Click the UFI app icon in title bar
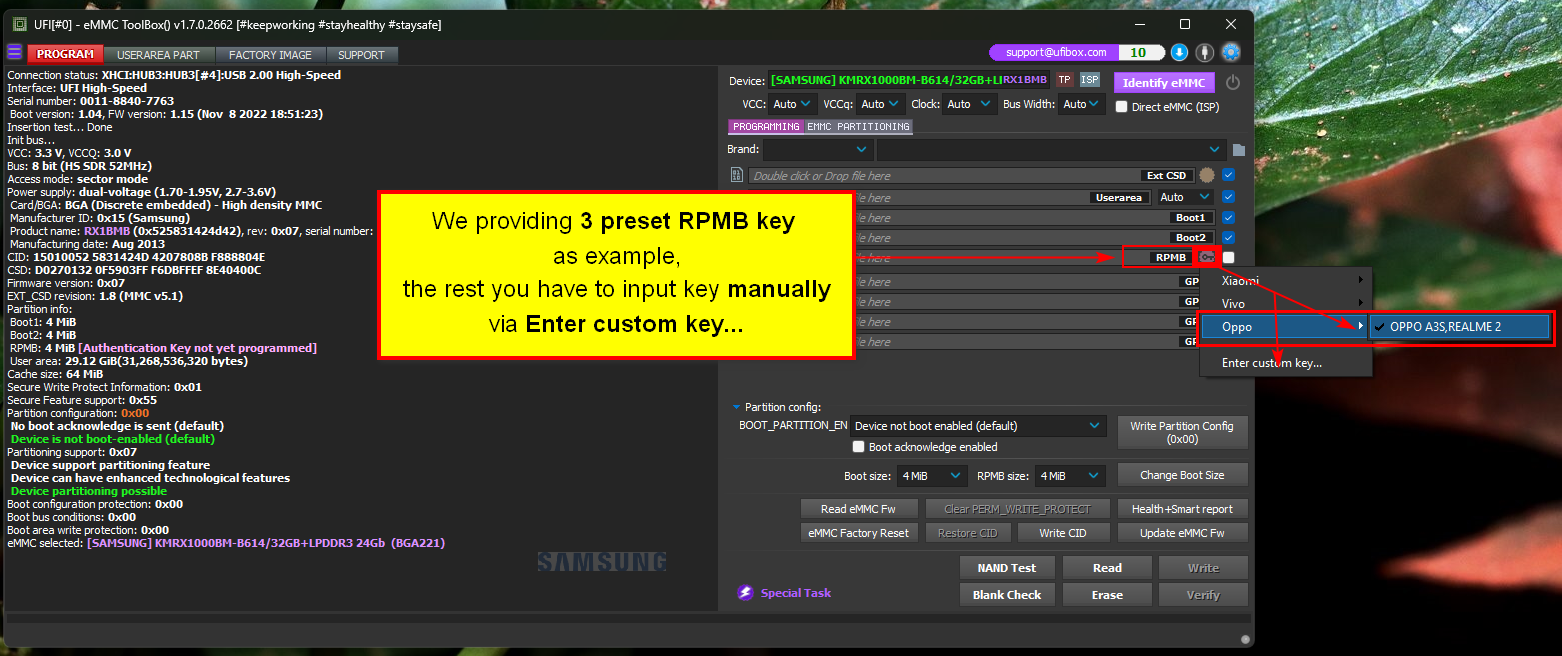The height and width of the screenshot is (656, 1562). [x=19, y=24]
